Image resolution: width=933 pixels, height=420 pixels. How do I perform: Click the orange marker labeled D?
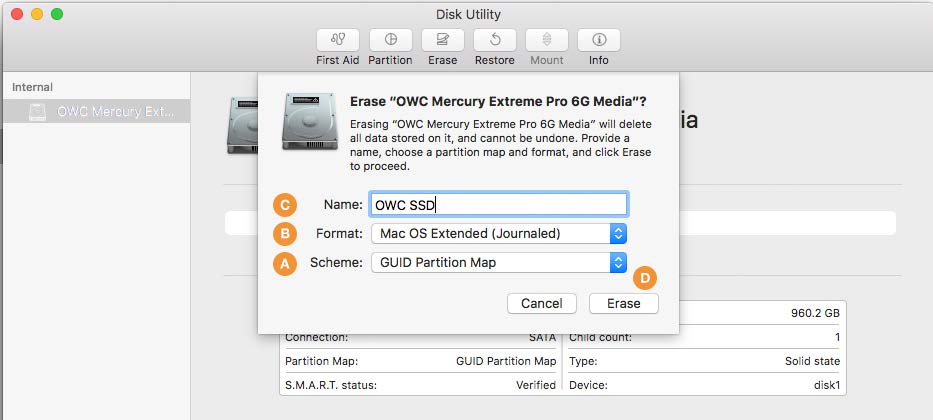(646, 278)
